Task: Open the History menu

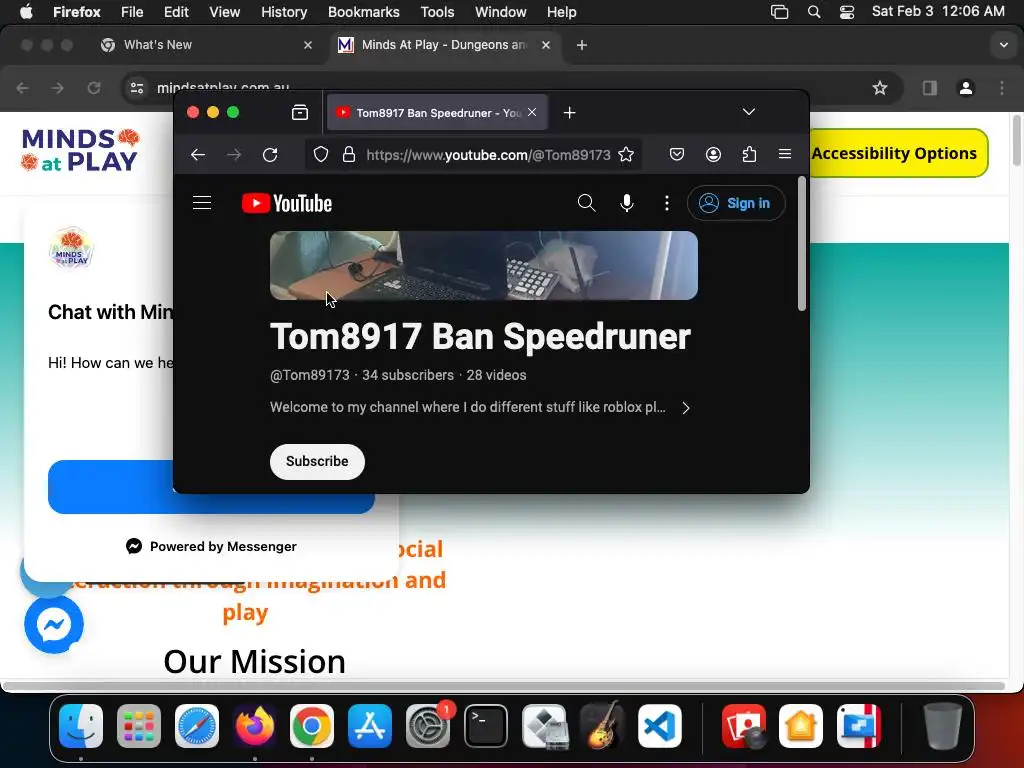Action: click(x=284, y=12)
